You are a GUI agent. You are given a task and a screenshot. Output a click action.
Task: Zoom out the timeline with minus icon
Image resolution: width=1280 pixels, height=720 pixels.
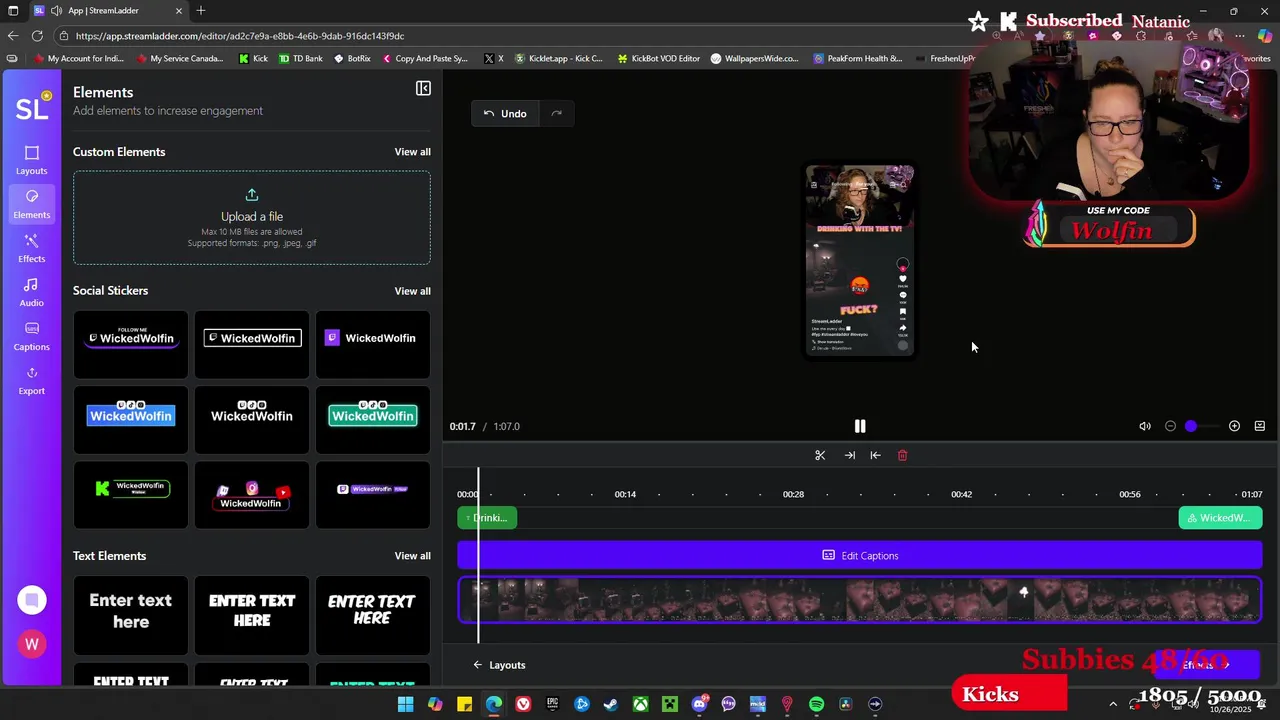tap(1170, 426)
